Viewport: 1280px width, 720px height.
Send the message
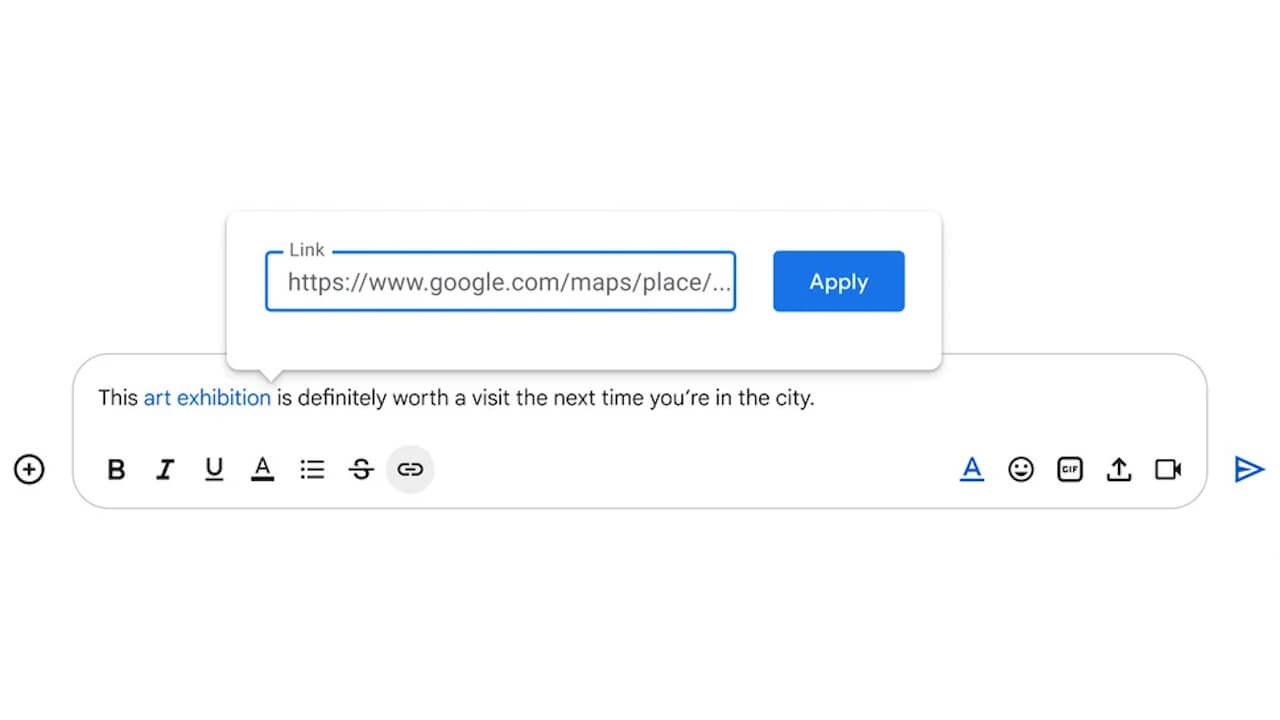point(1249,469)
